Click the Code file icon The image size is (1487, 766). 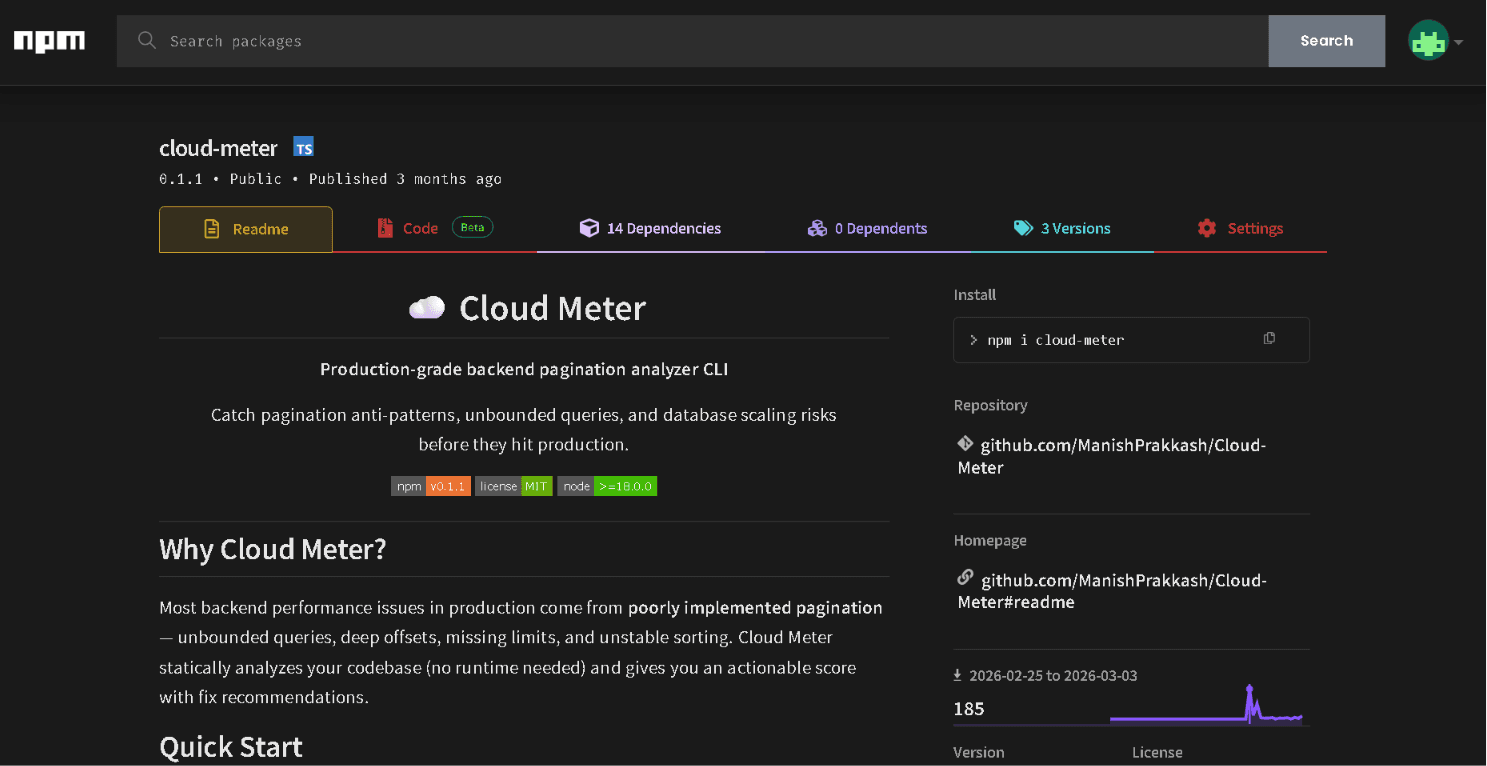385,228
